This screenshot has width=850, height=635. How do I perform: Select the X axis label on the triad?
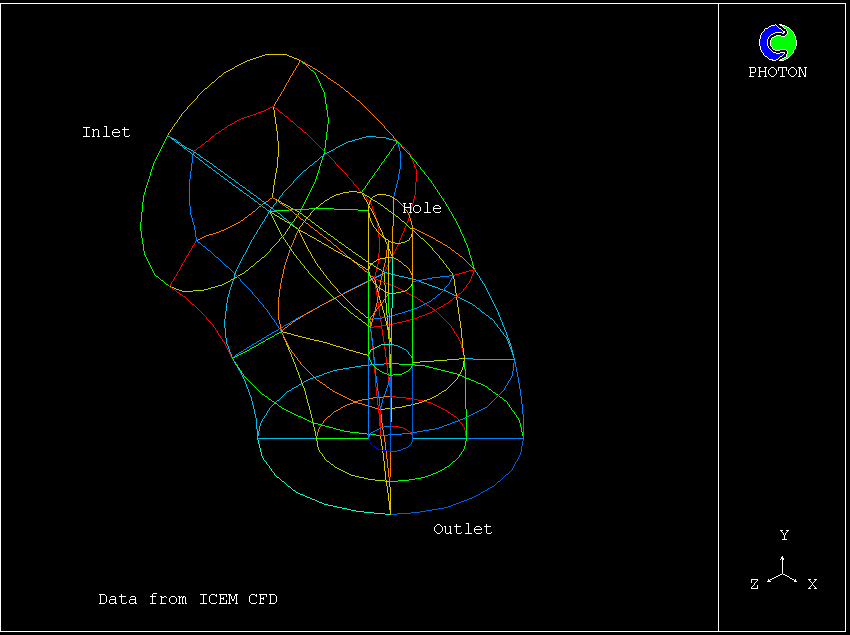(x=812, y=584)
